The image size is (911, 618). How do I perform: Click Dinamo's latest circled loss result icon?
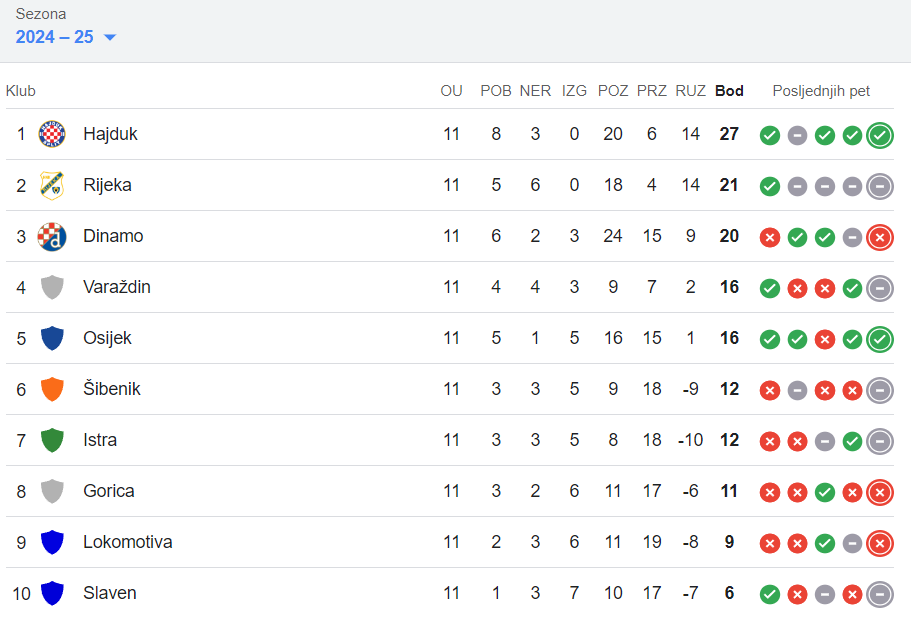point(880,237)
